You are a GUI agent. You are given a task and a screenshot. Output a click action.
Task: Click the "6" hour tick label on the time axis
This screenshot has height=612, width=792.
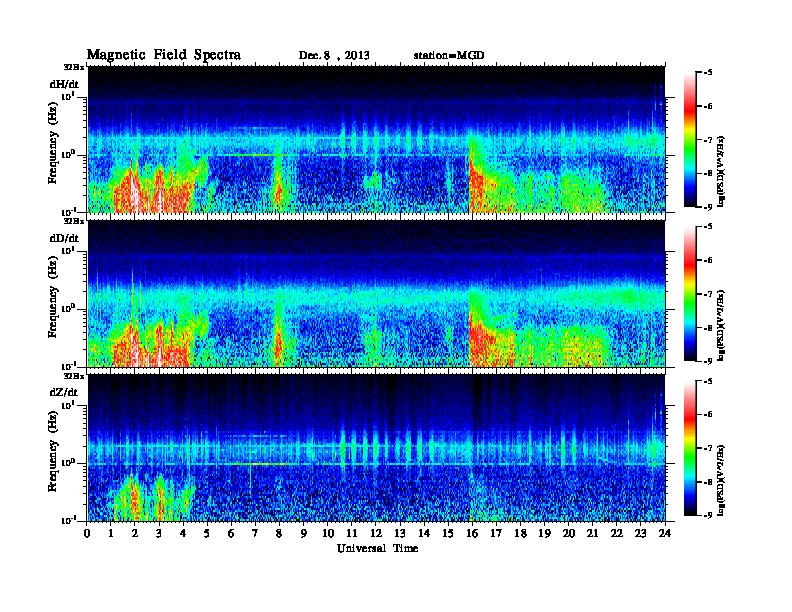click(x=231, y=533)
